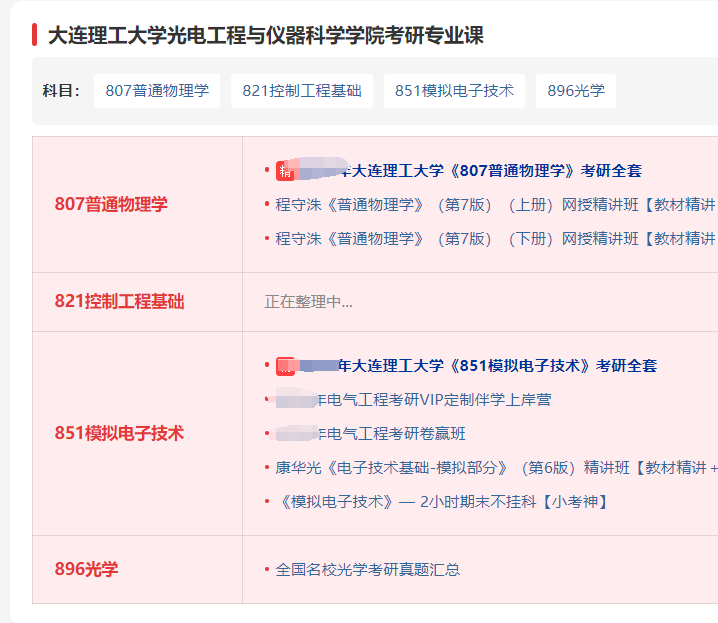Click the page title 大连理工大学光电工程与仪器科学学院考研专业课
The height and width of the screenshot is (623, 718).
(266, 35)
